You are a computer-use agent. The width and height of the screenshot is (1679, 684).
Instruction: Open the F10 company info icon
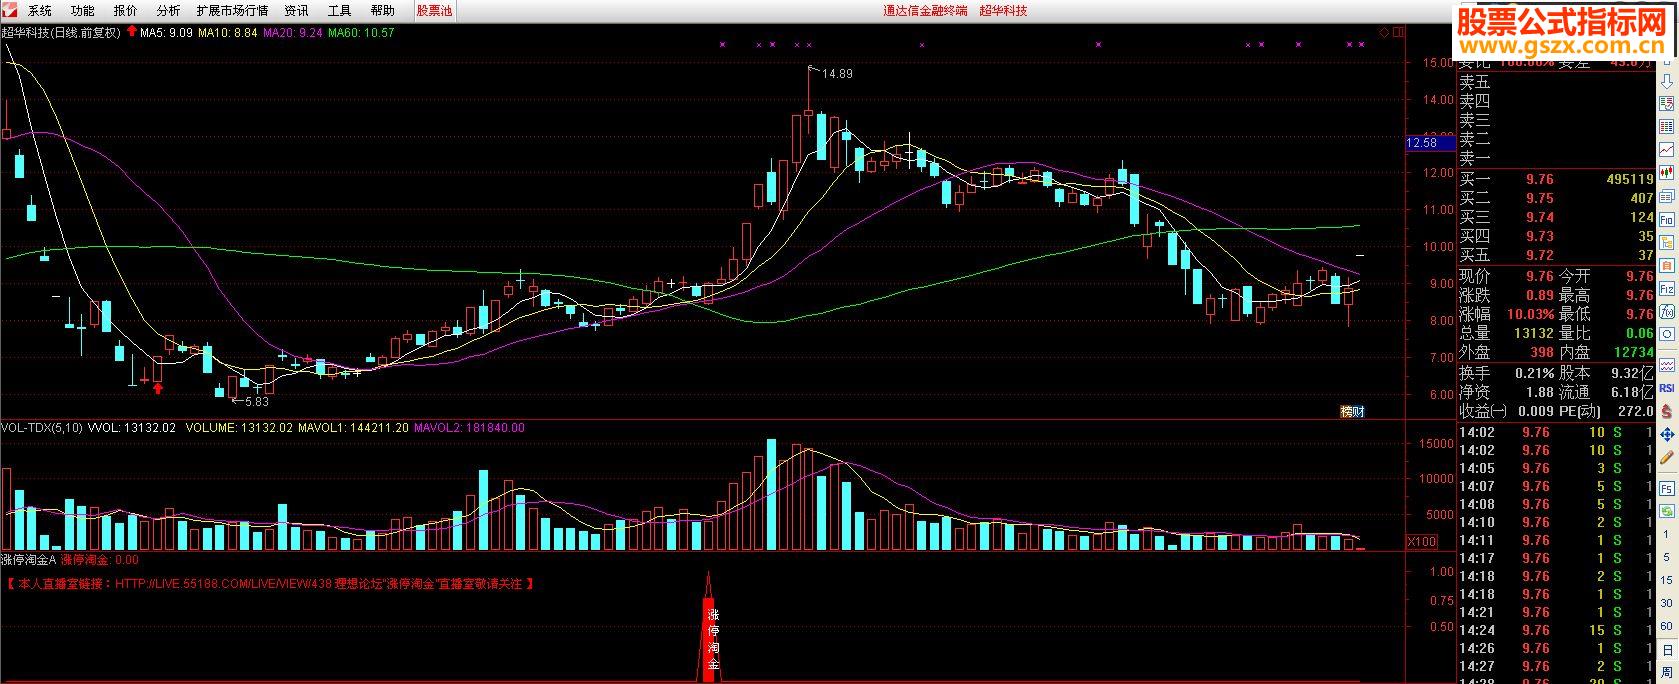tap(1667, 219)
